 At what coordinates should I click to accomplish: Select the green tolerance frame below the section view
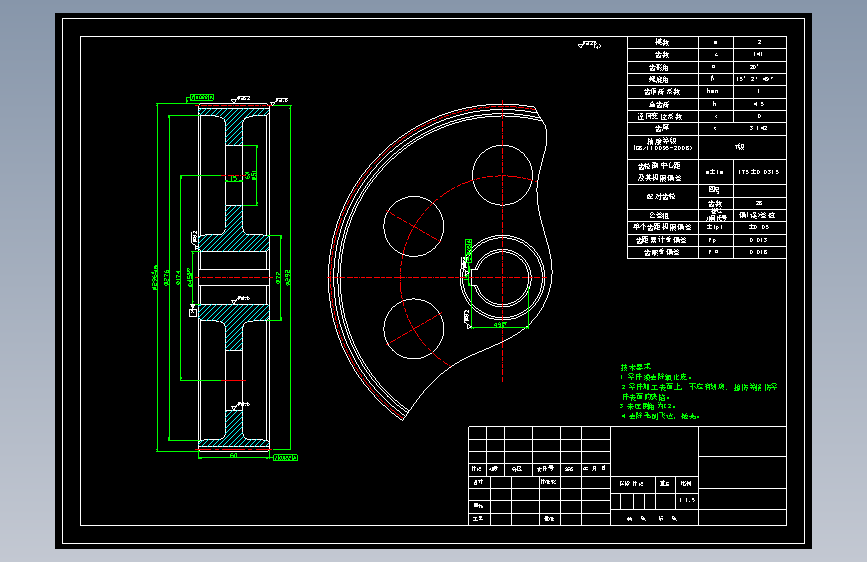tap(285, 457)
